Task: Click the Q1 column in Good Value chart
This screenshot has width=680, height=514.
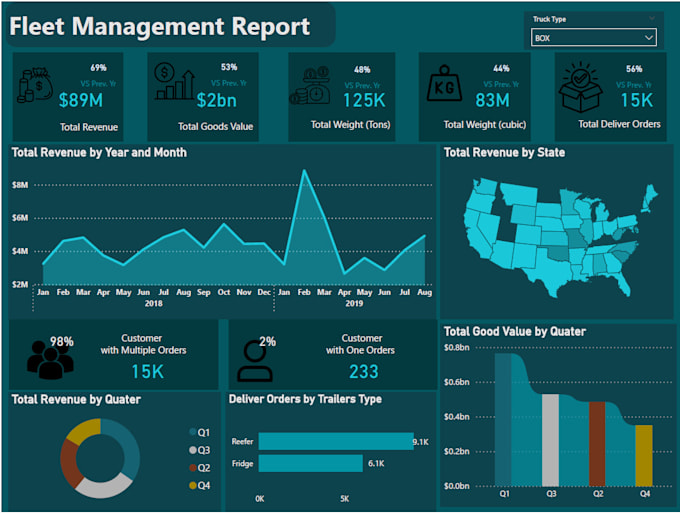Action: pyautogui.click(x=503, y=420)
